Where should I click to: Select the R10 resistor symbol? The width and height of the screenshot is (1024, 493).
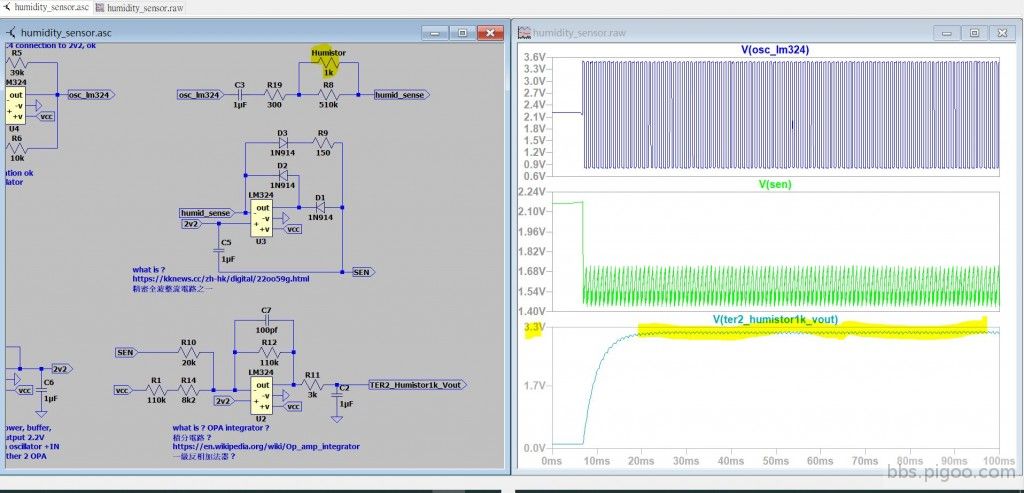(x=189, y=352)
